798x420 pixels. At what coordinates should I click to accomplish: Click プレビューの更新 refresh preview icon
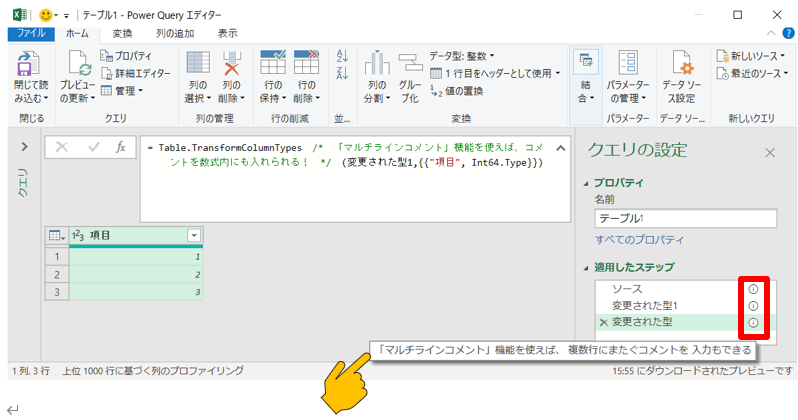coord(80,65)
